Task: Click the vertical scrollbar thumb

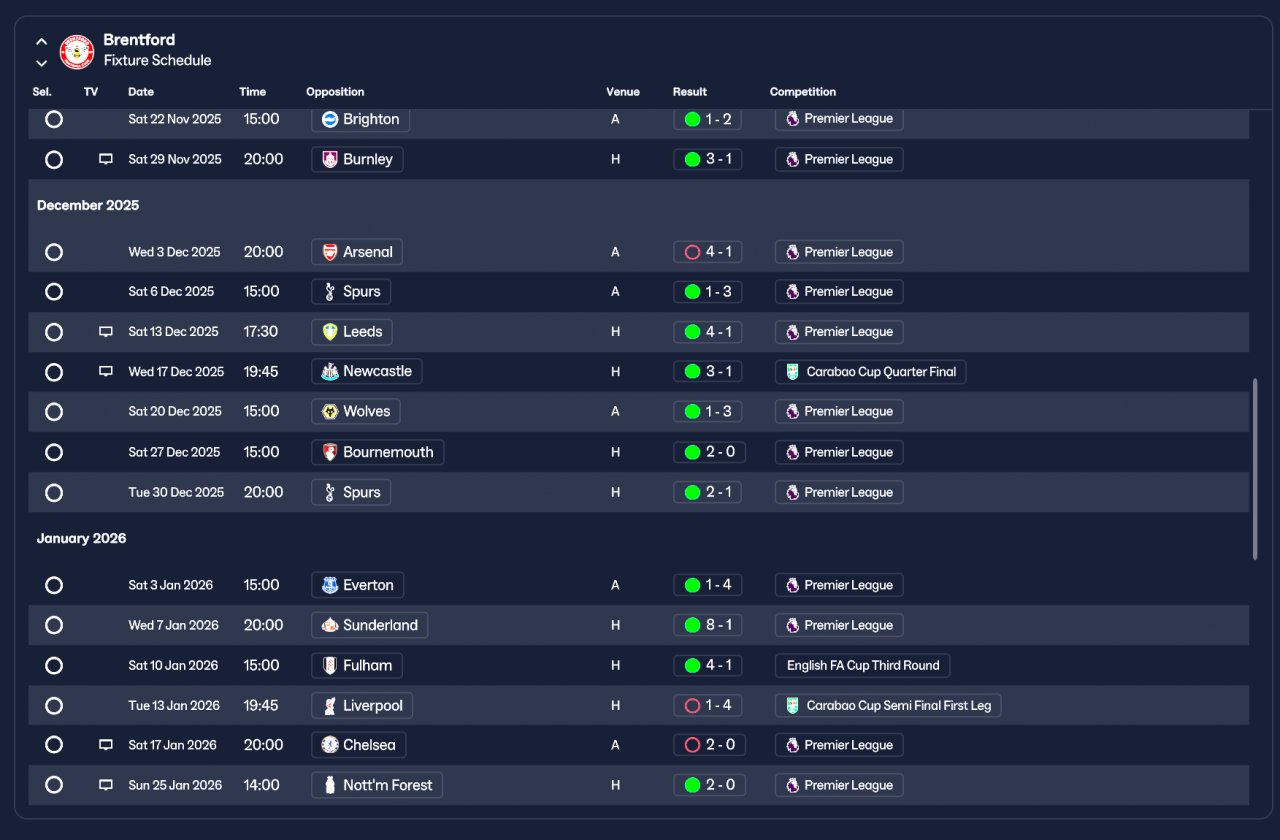Action: 1255,468
